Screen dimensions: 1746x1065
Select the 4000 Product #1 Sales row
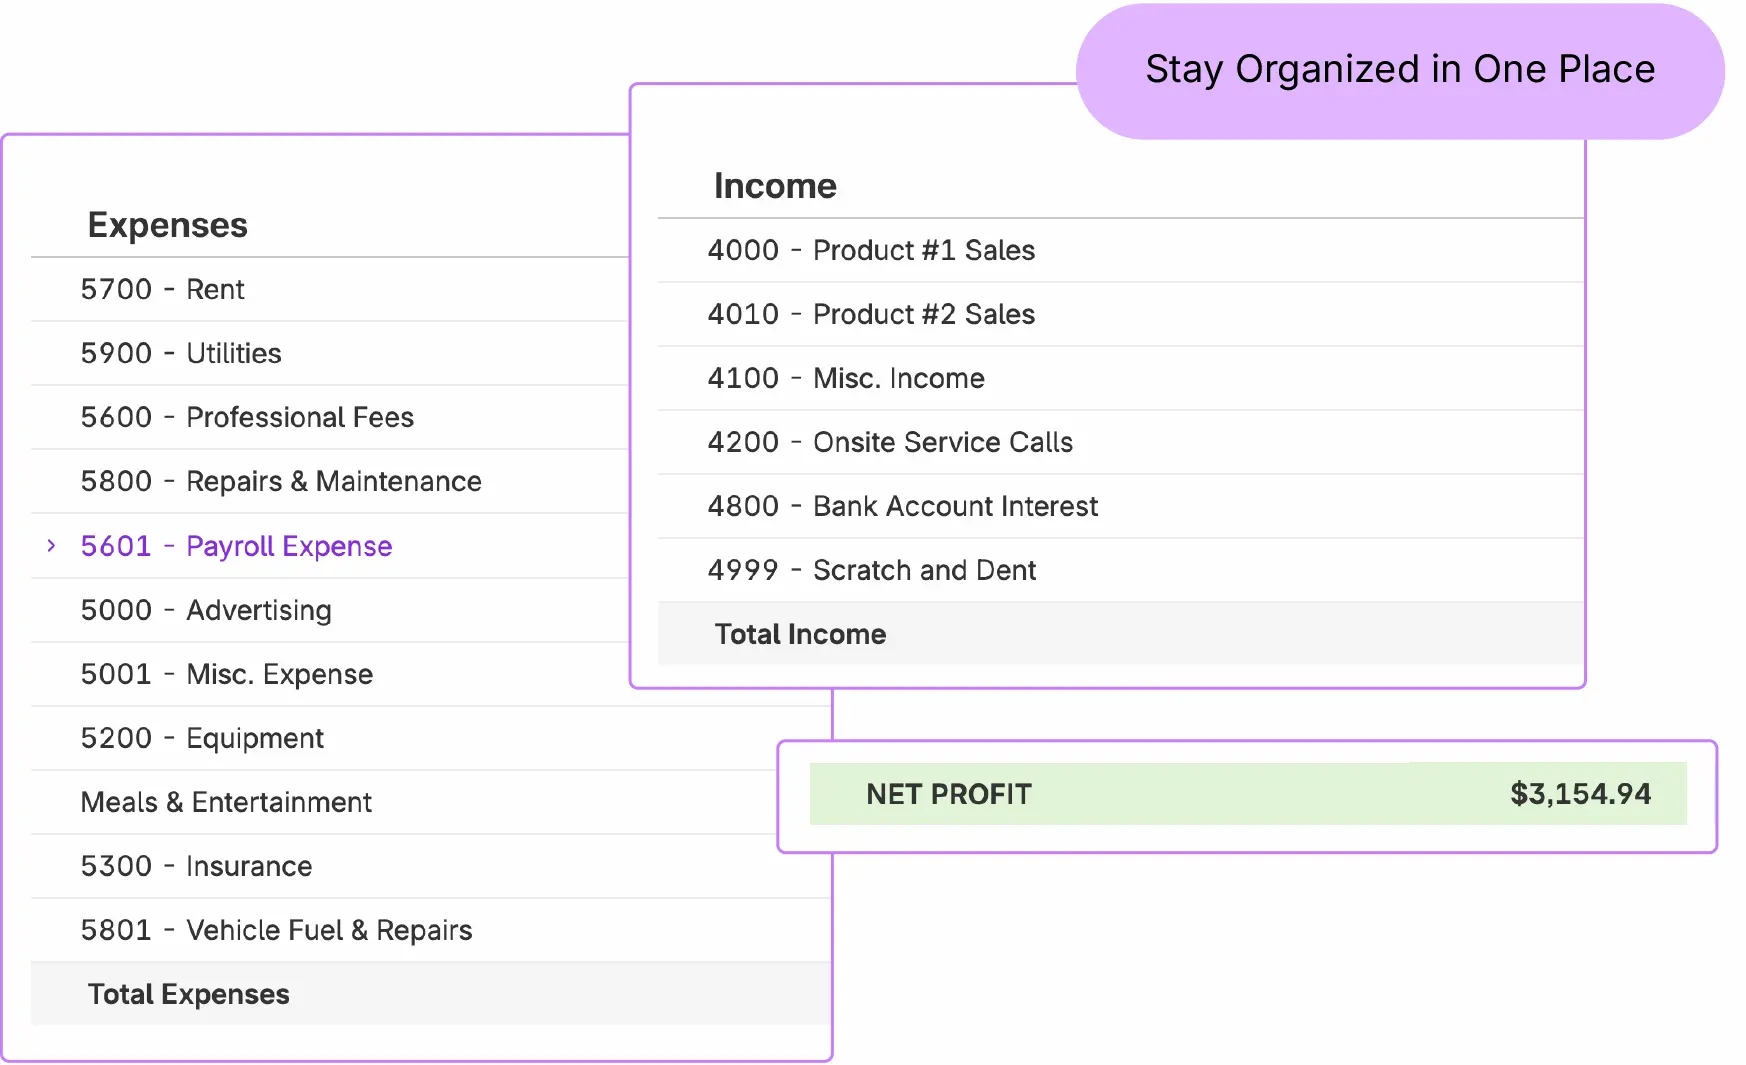click(x=871, y=250)
